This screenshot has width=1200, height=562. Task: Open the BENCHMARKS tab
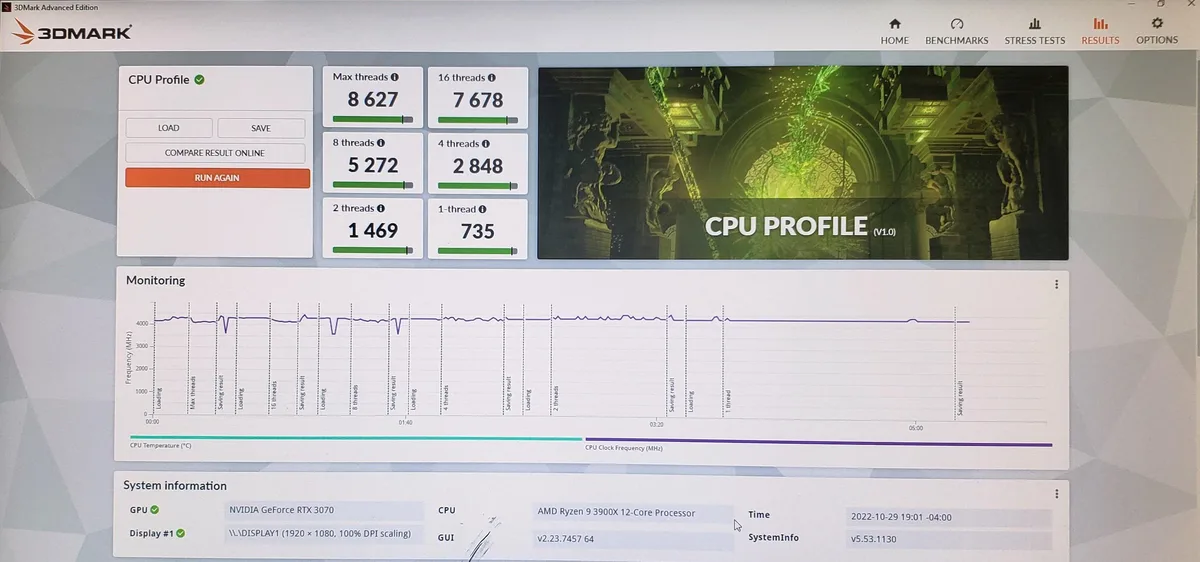tap(956, 31)
